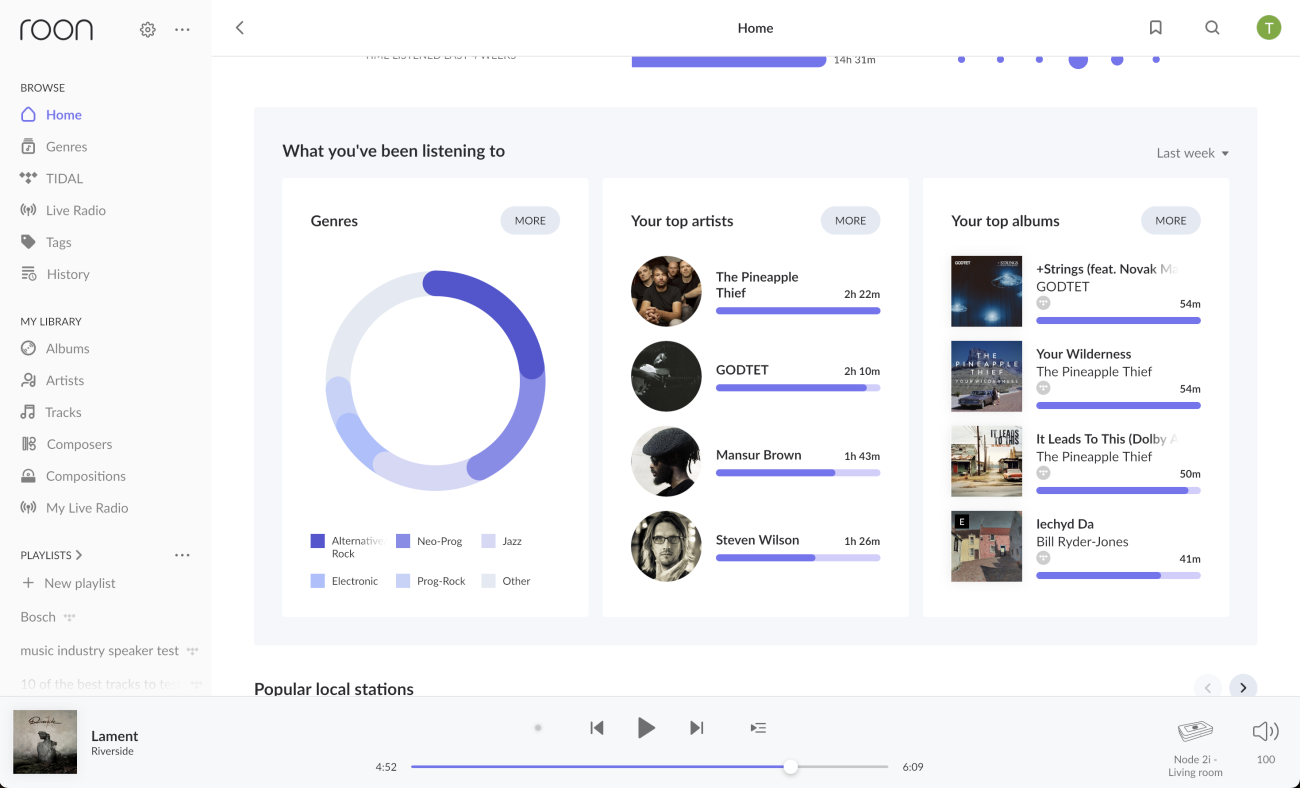Open the Last week period dropdown
The image size is (1300, 788).
[x=1192, y=153]
